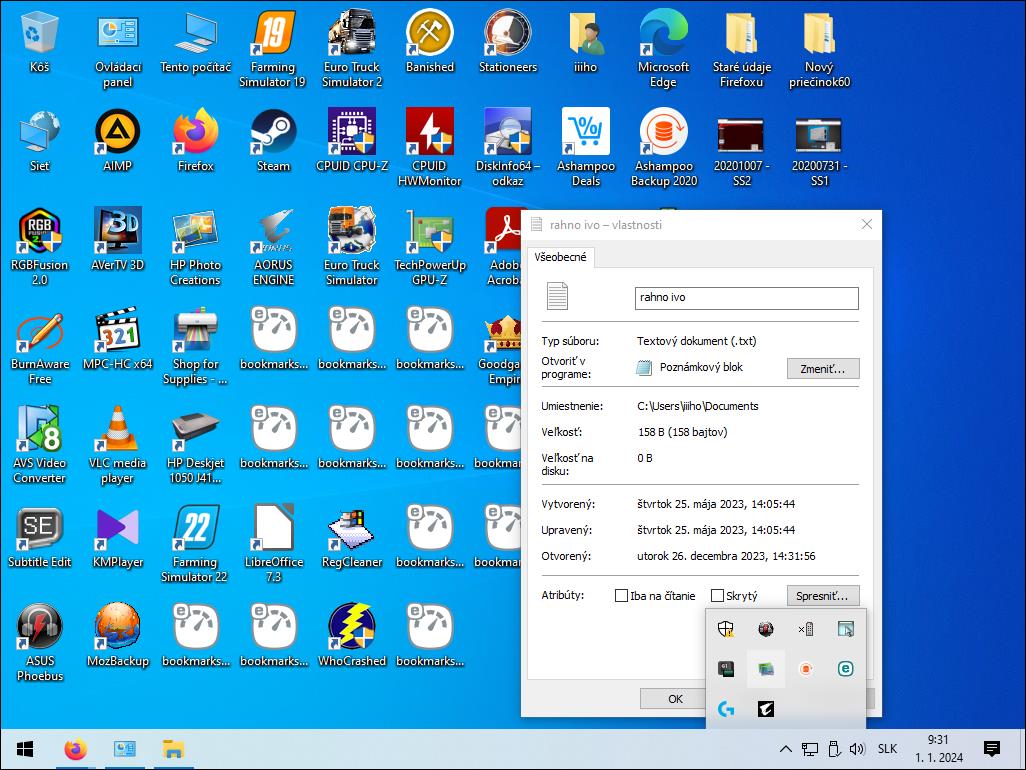
Task: Open the SLK keyboard language switcher
Action: click(887, 749)
